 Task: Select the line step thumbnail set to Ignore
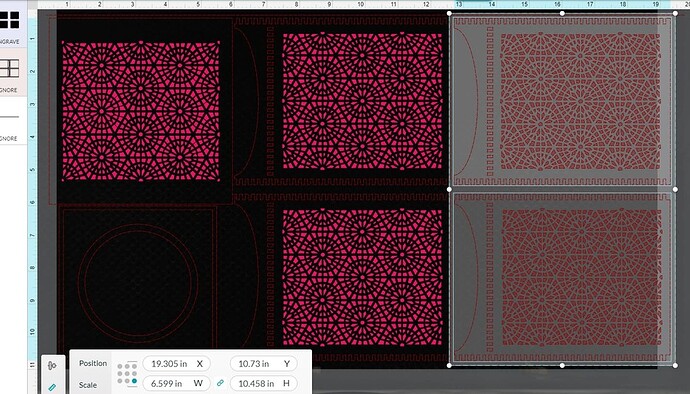10,117
